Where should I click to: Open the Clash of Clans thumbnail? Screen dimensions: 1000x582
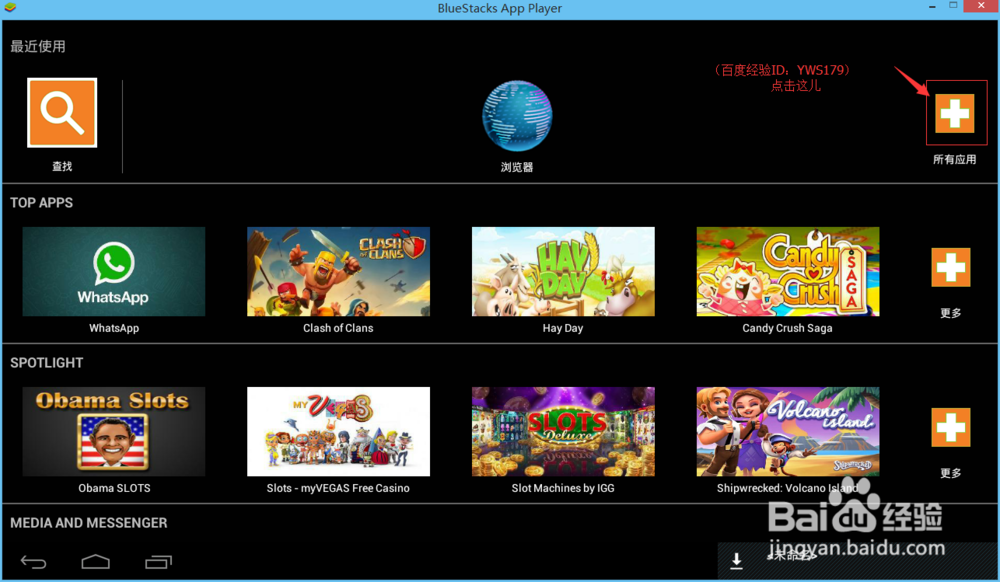[338, 272]
